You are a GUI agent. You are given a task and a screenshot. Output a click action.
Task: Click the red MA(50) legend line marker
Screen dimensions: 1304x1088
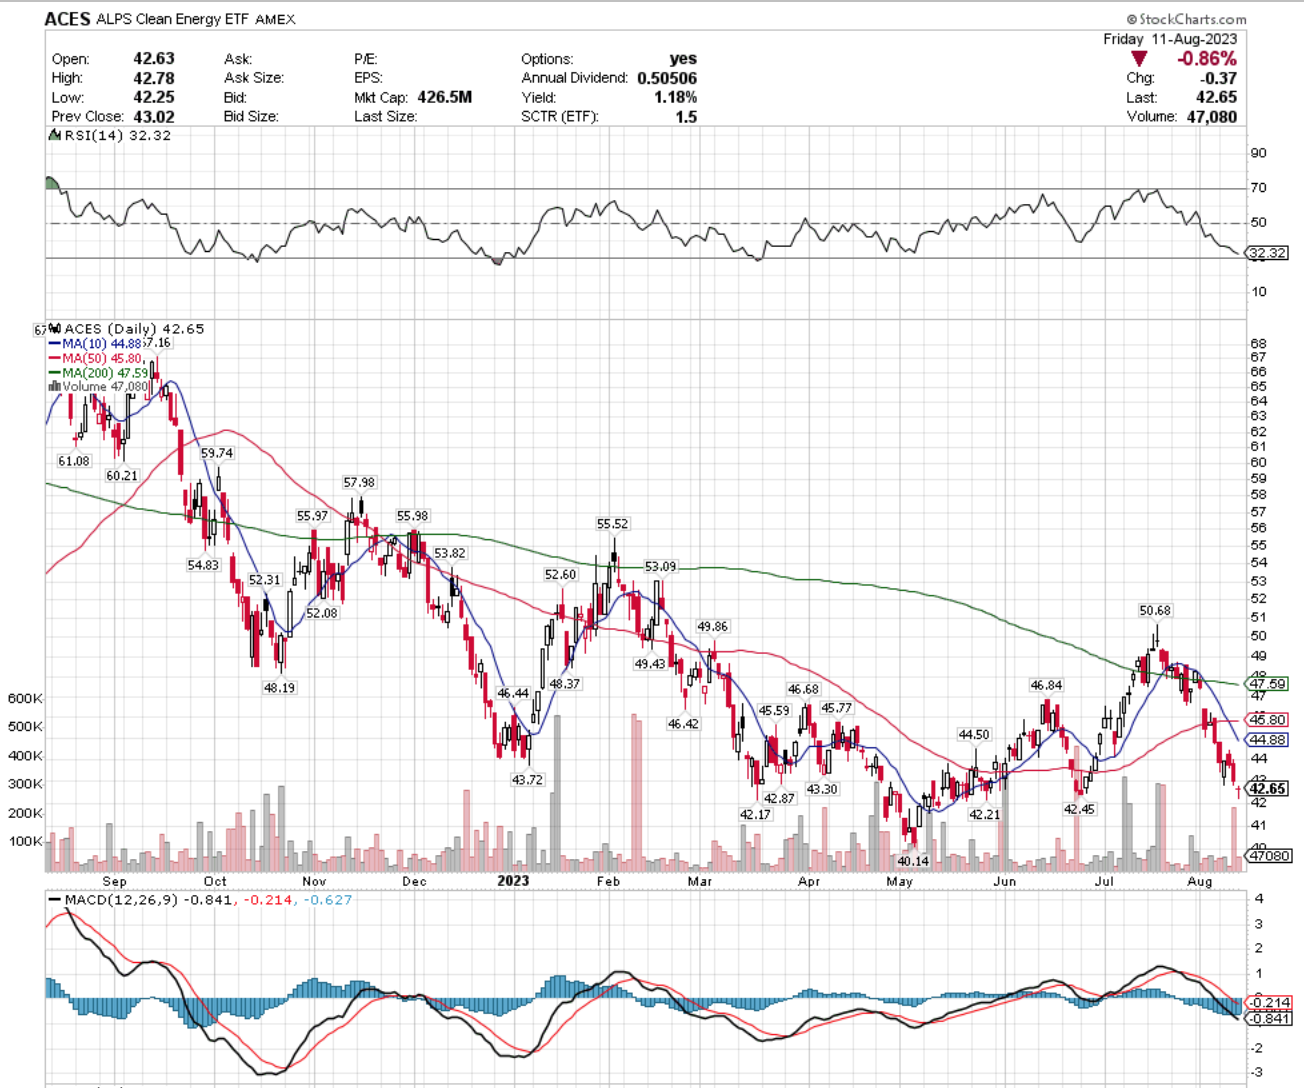55,358
